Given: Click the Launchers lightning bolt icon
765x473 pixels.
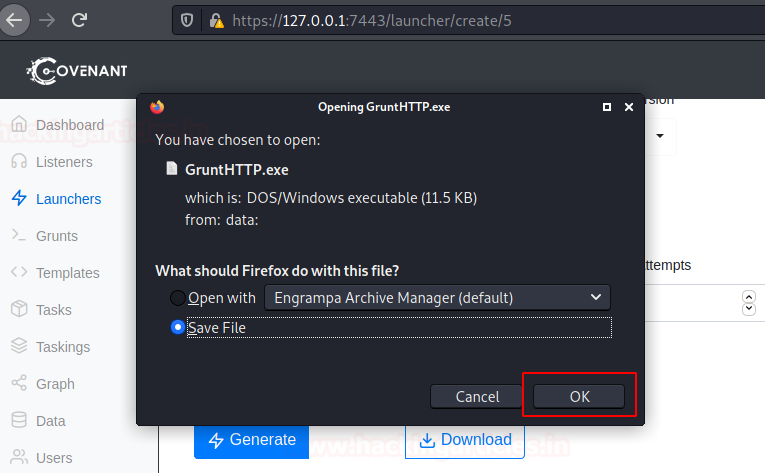Looking at the screenshot, I should (19, 198).
